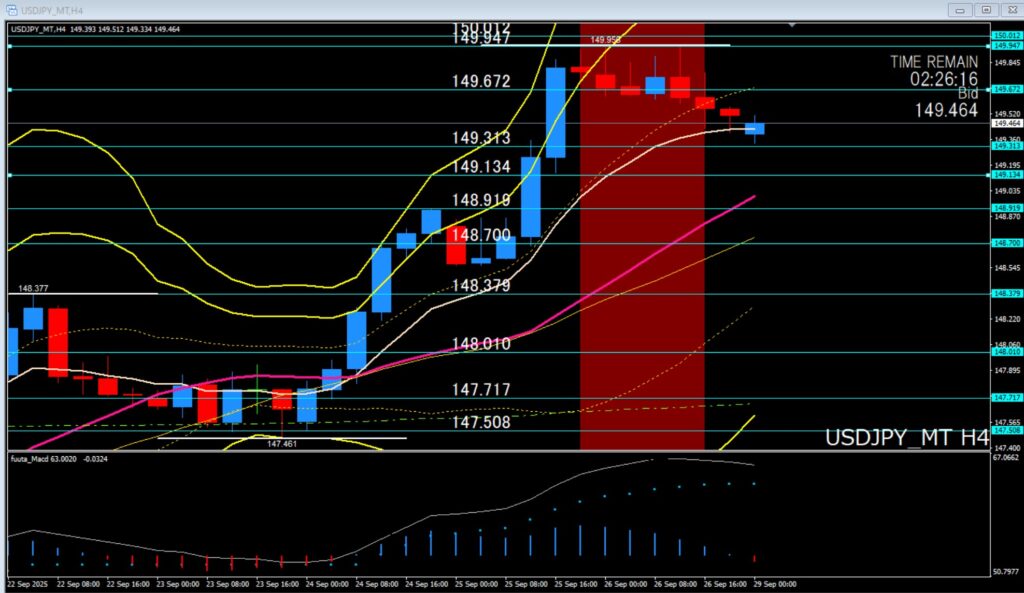Click the 149.672 cyan price tag on axis
The image size is (1024, 593).
pos(1006,89)
